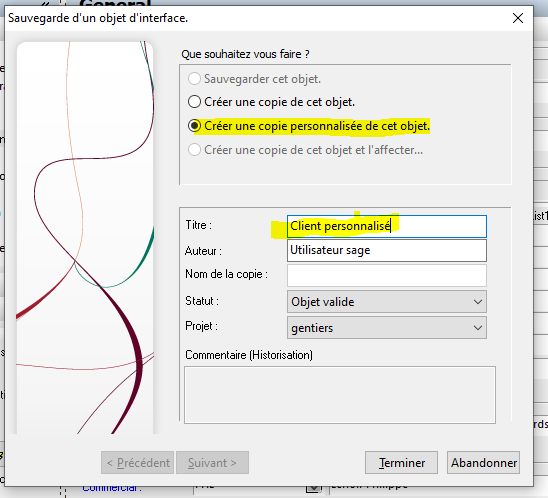Click the Terminer button
Viewport: 548px width, 498px height.
pyautogui.click(x=401, y=463)
